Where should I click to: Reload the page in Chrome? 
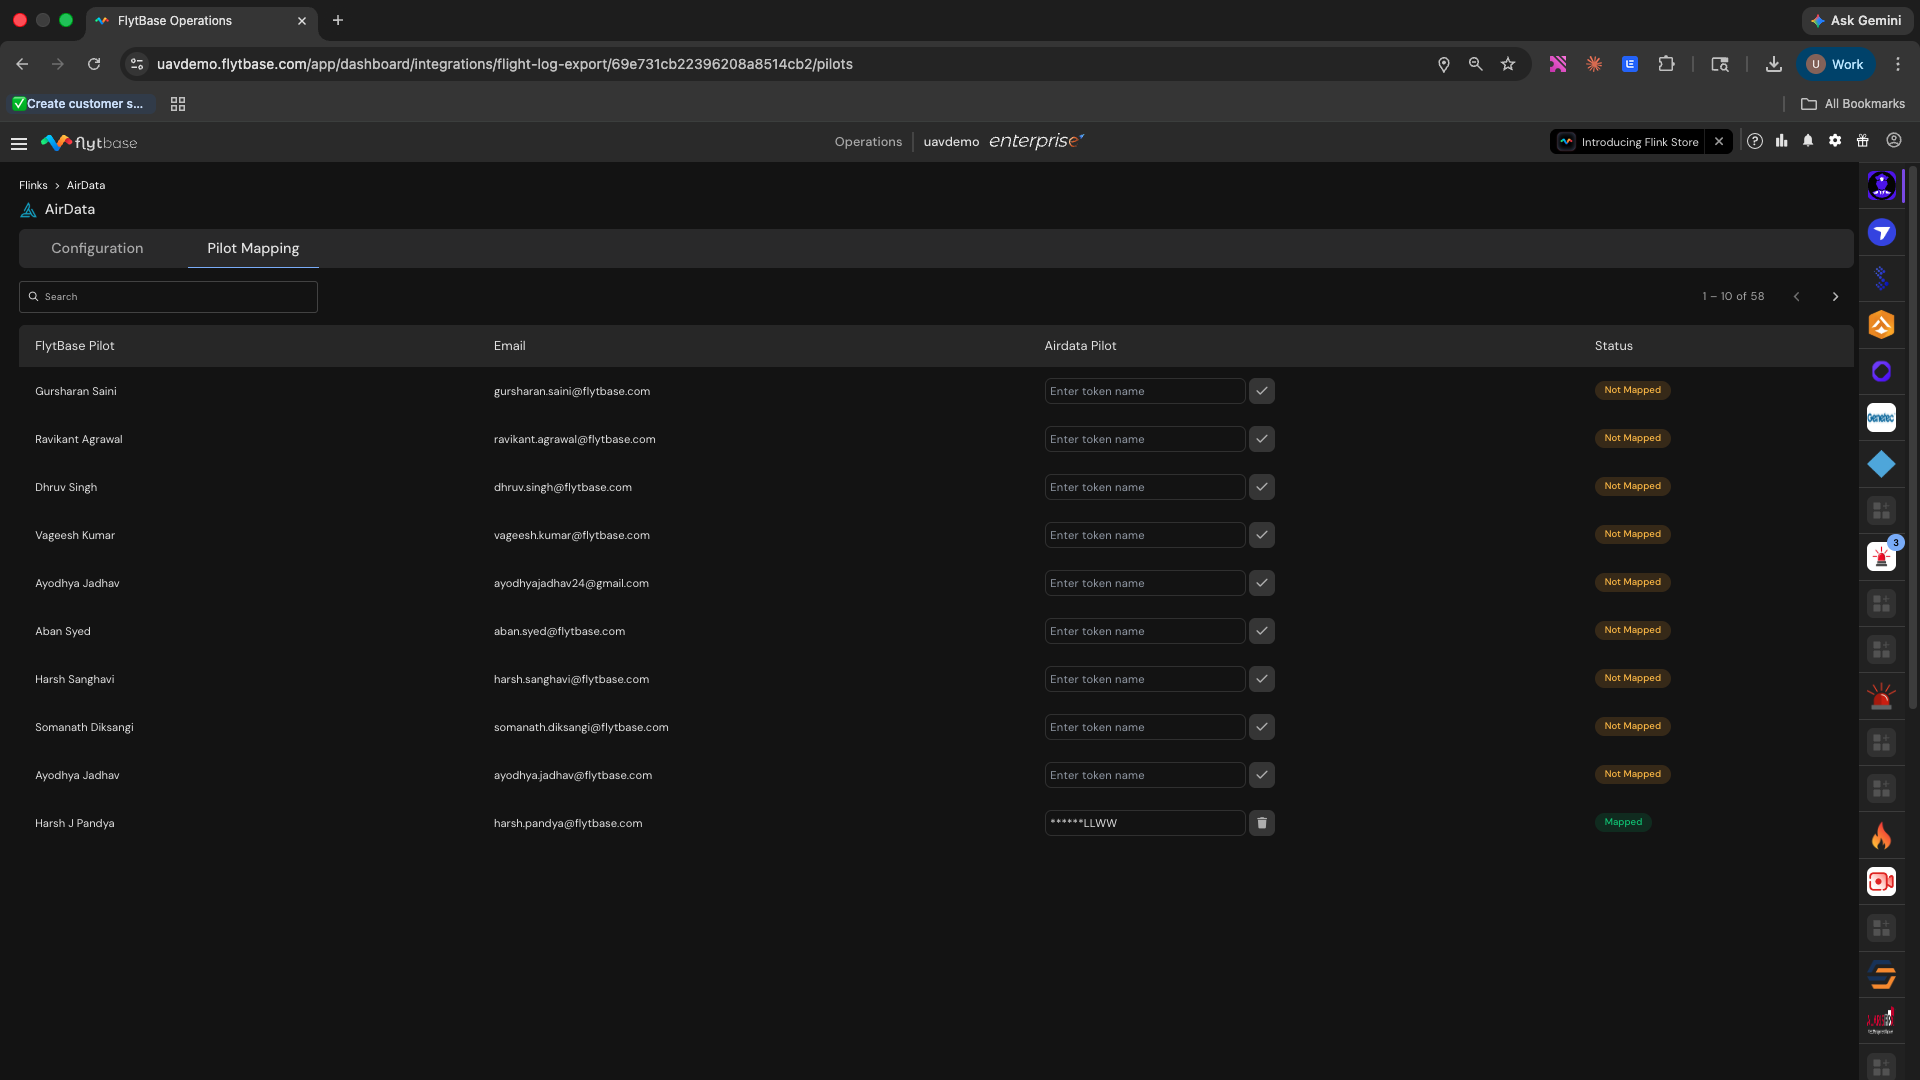[94, 64]
